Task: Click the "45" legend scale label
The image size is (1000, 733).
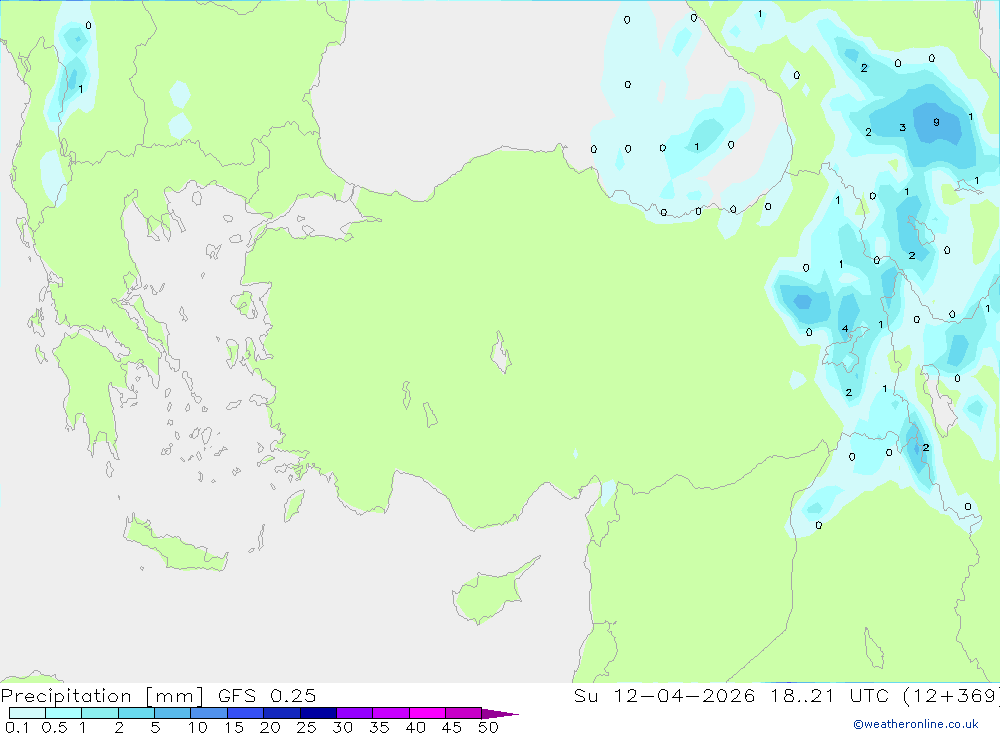Action: (x=452, y=727)
